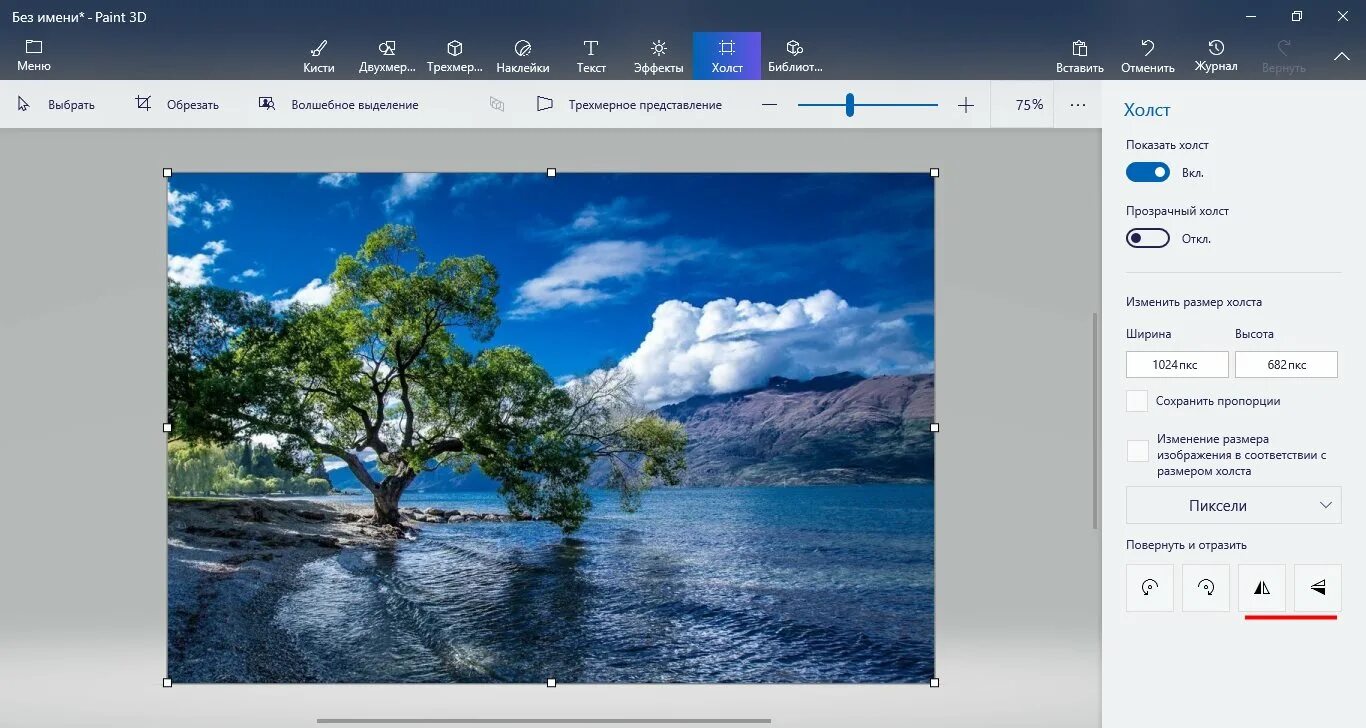1366x728 pixels.
Task: Click the Холст panel heading
Action: click(x=1147, y=110)
